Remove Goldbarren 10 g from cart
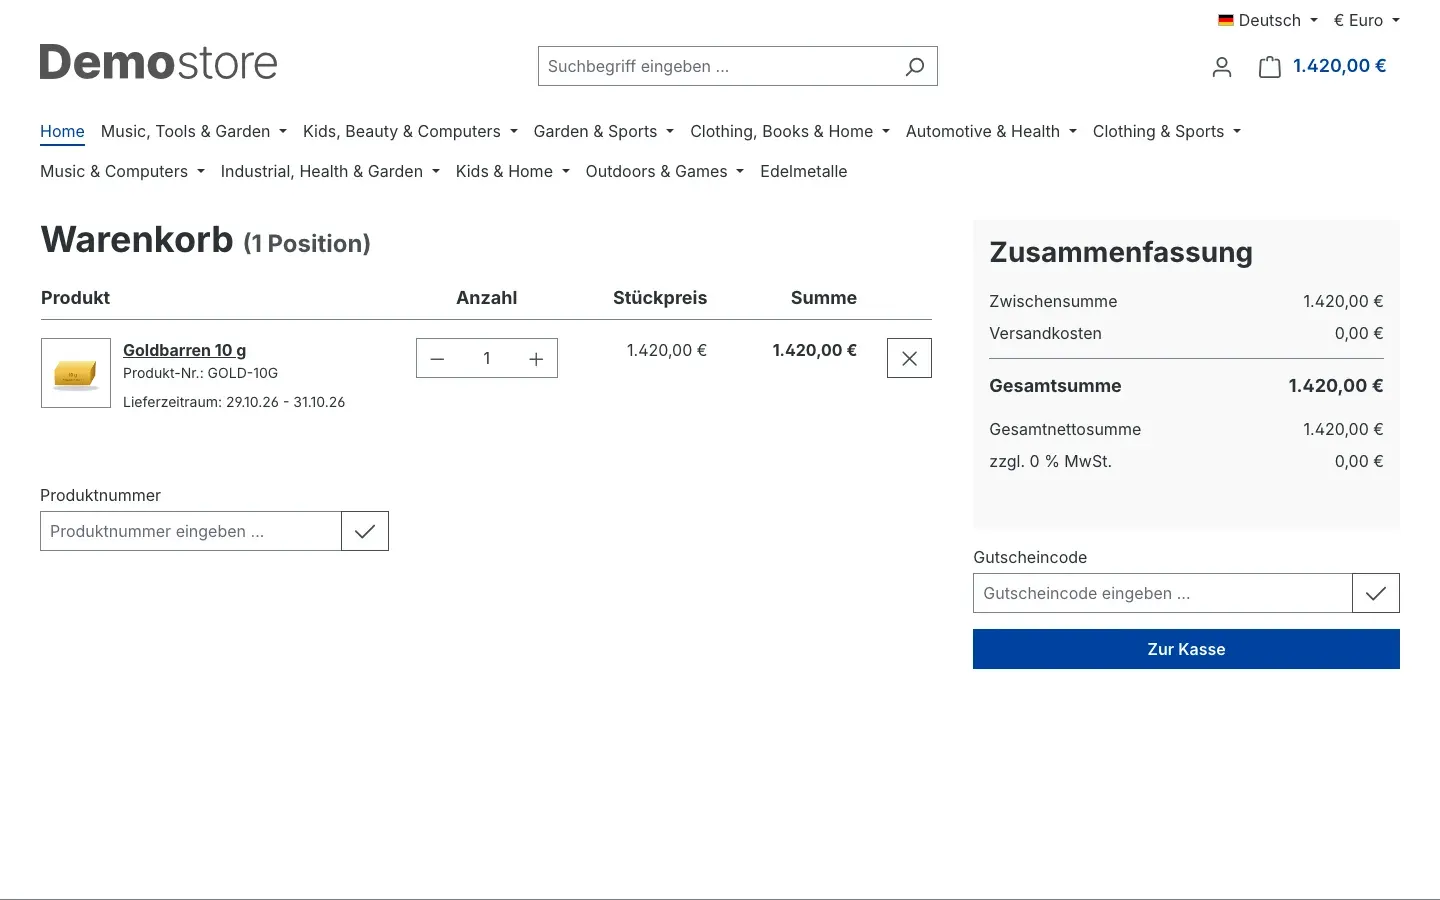Screen dimensions: 1440x900 pos(909,358)
